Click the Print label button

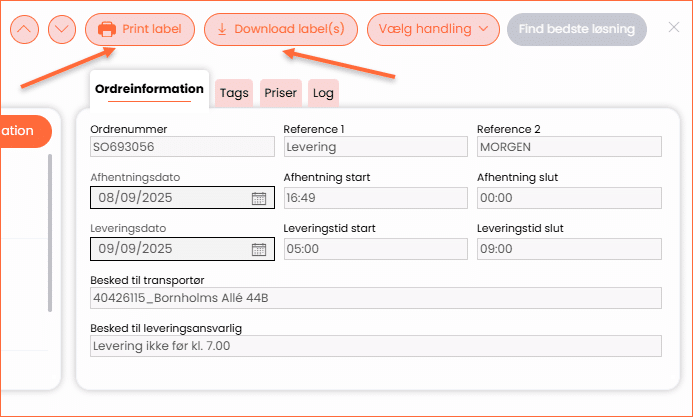tap(140, 29)
